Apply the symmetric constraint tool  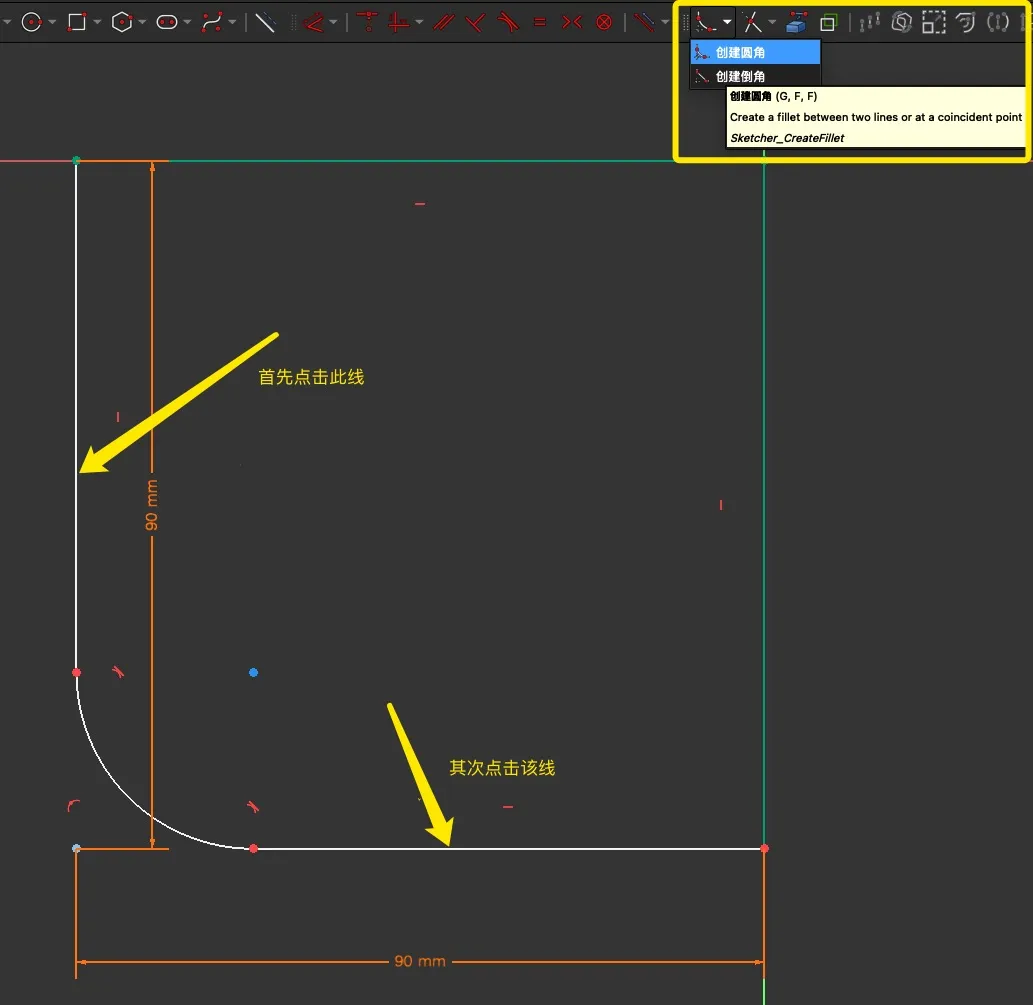572,21
